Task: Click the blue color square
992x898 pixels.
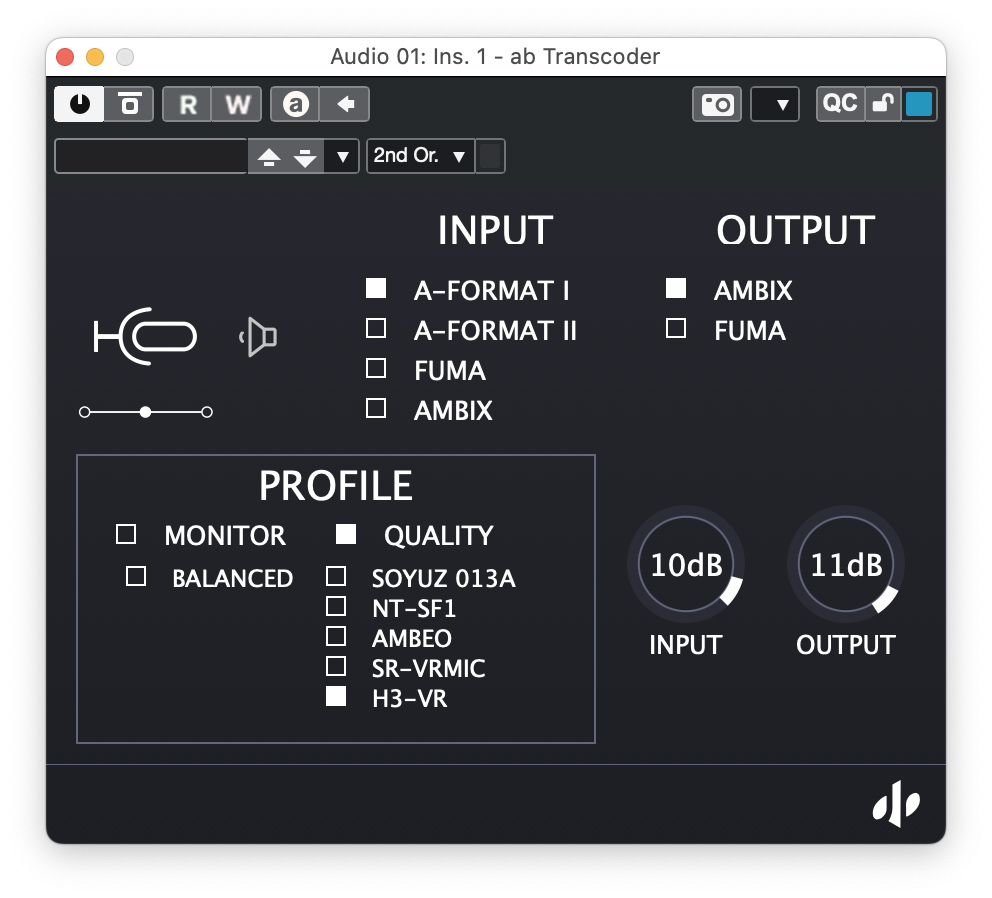Action: (919, 104)
